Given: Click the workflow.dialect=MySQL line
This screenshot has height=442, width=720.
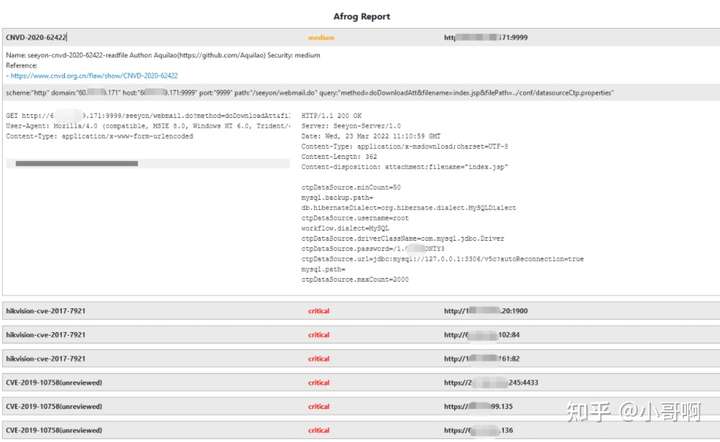Looking at the screenshot, I should (x=345, y=228).
